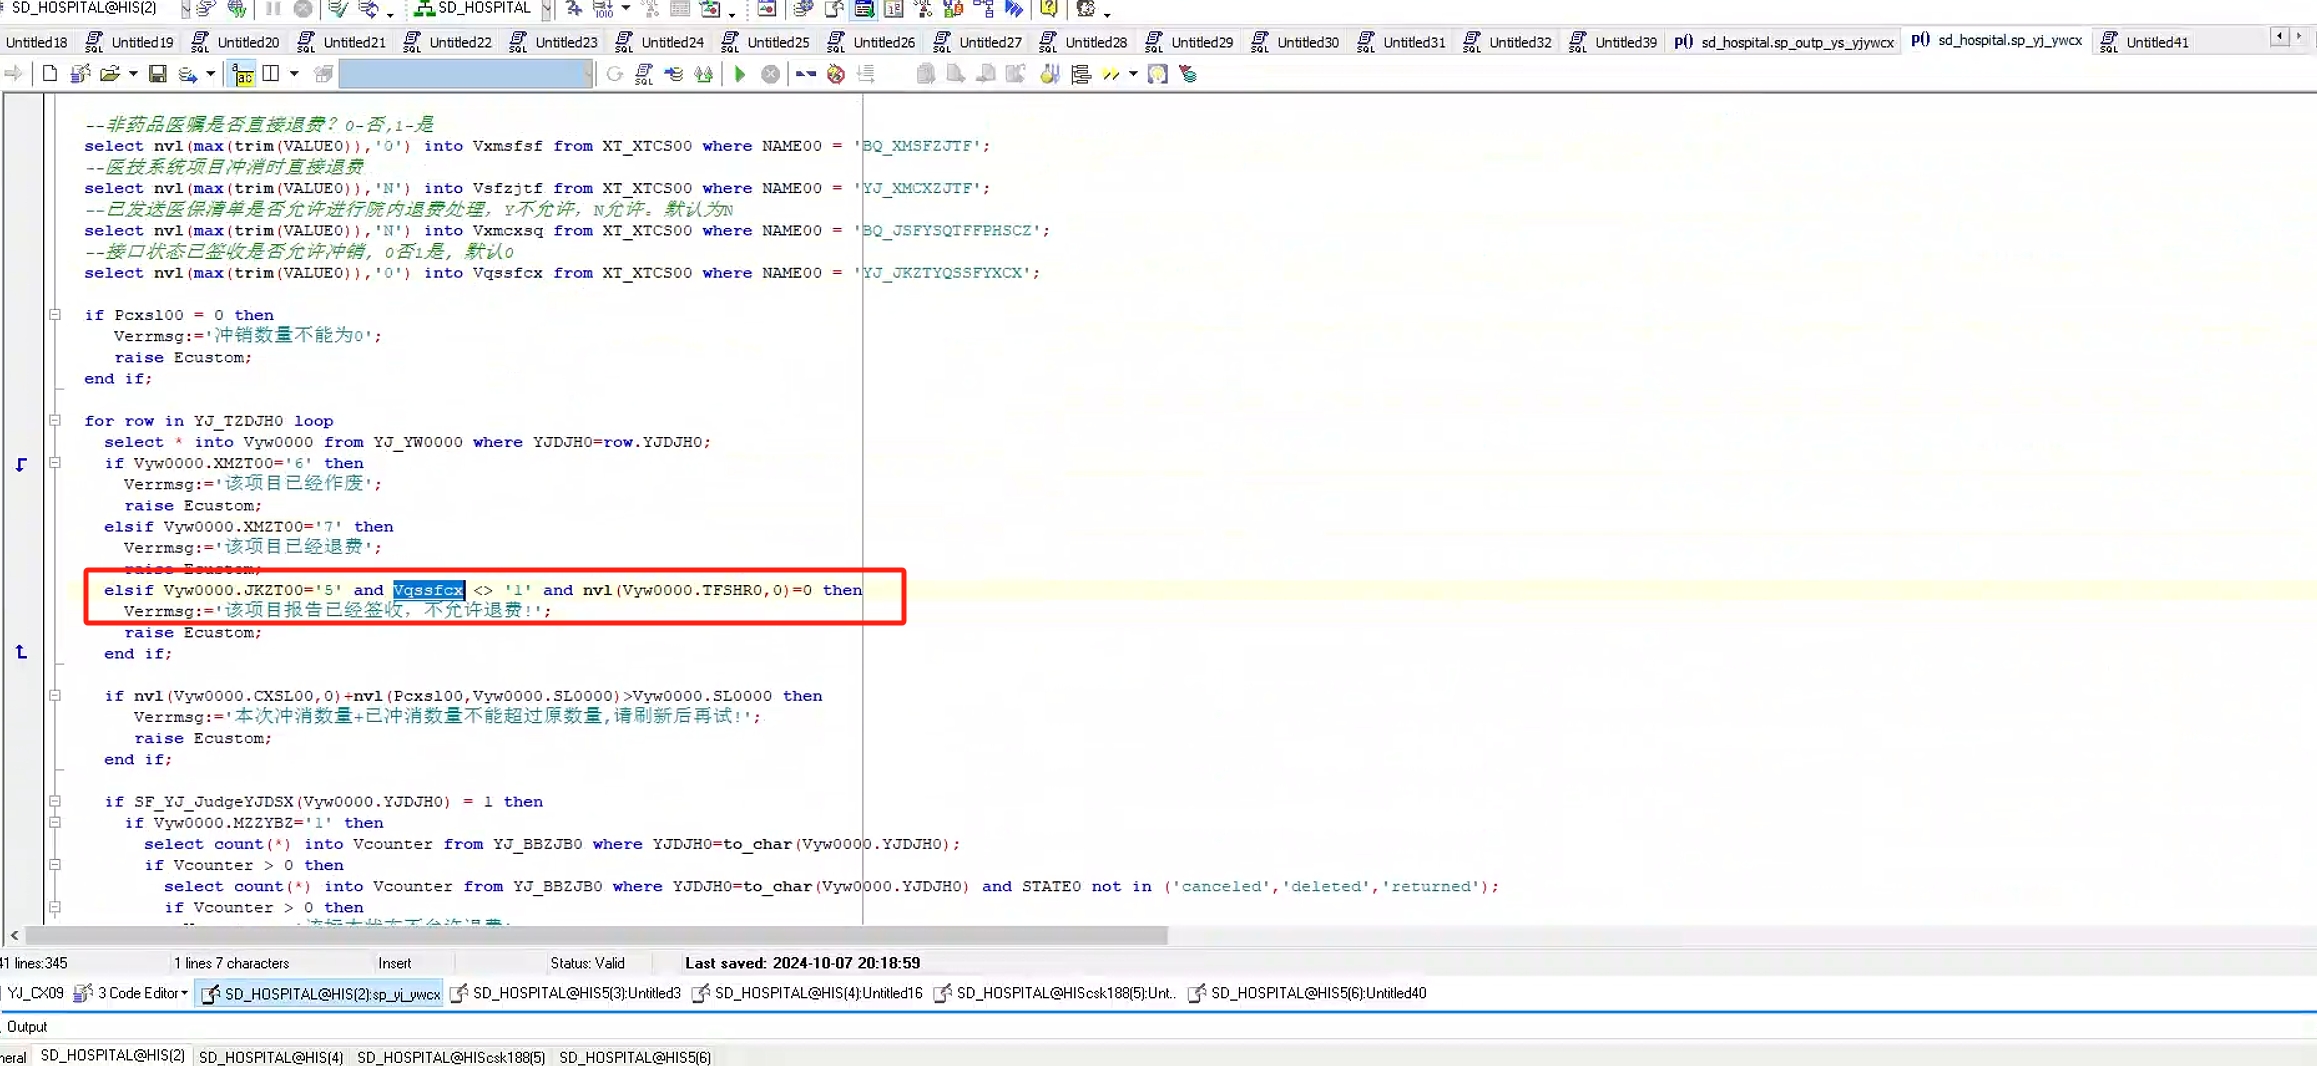This screenshot has width=2317, height=1066.
Task: Toggle the 'abc' highlight button in toolbar
Action: tap(243, 74)
